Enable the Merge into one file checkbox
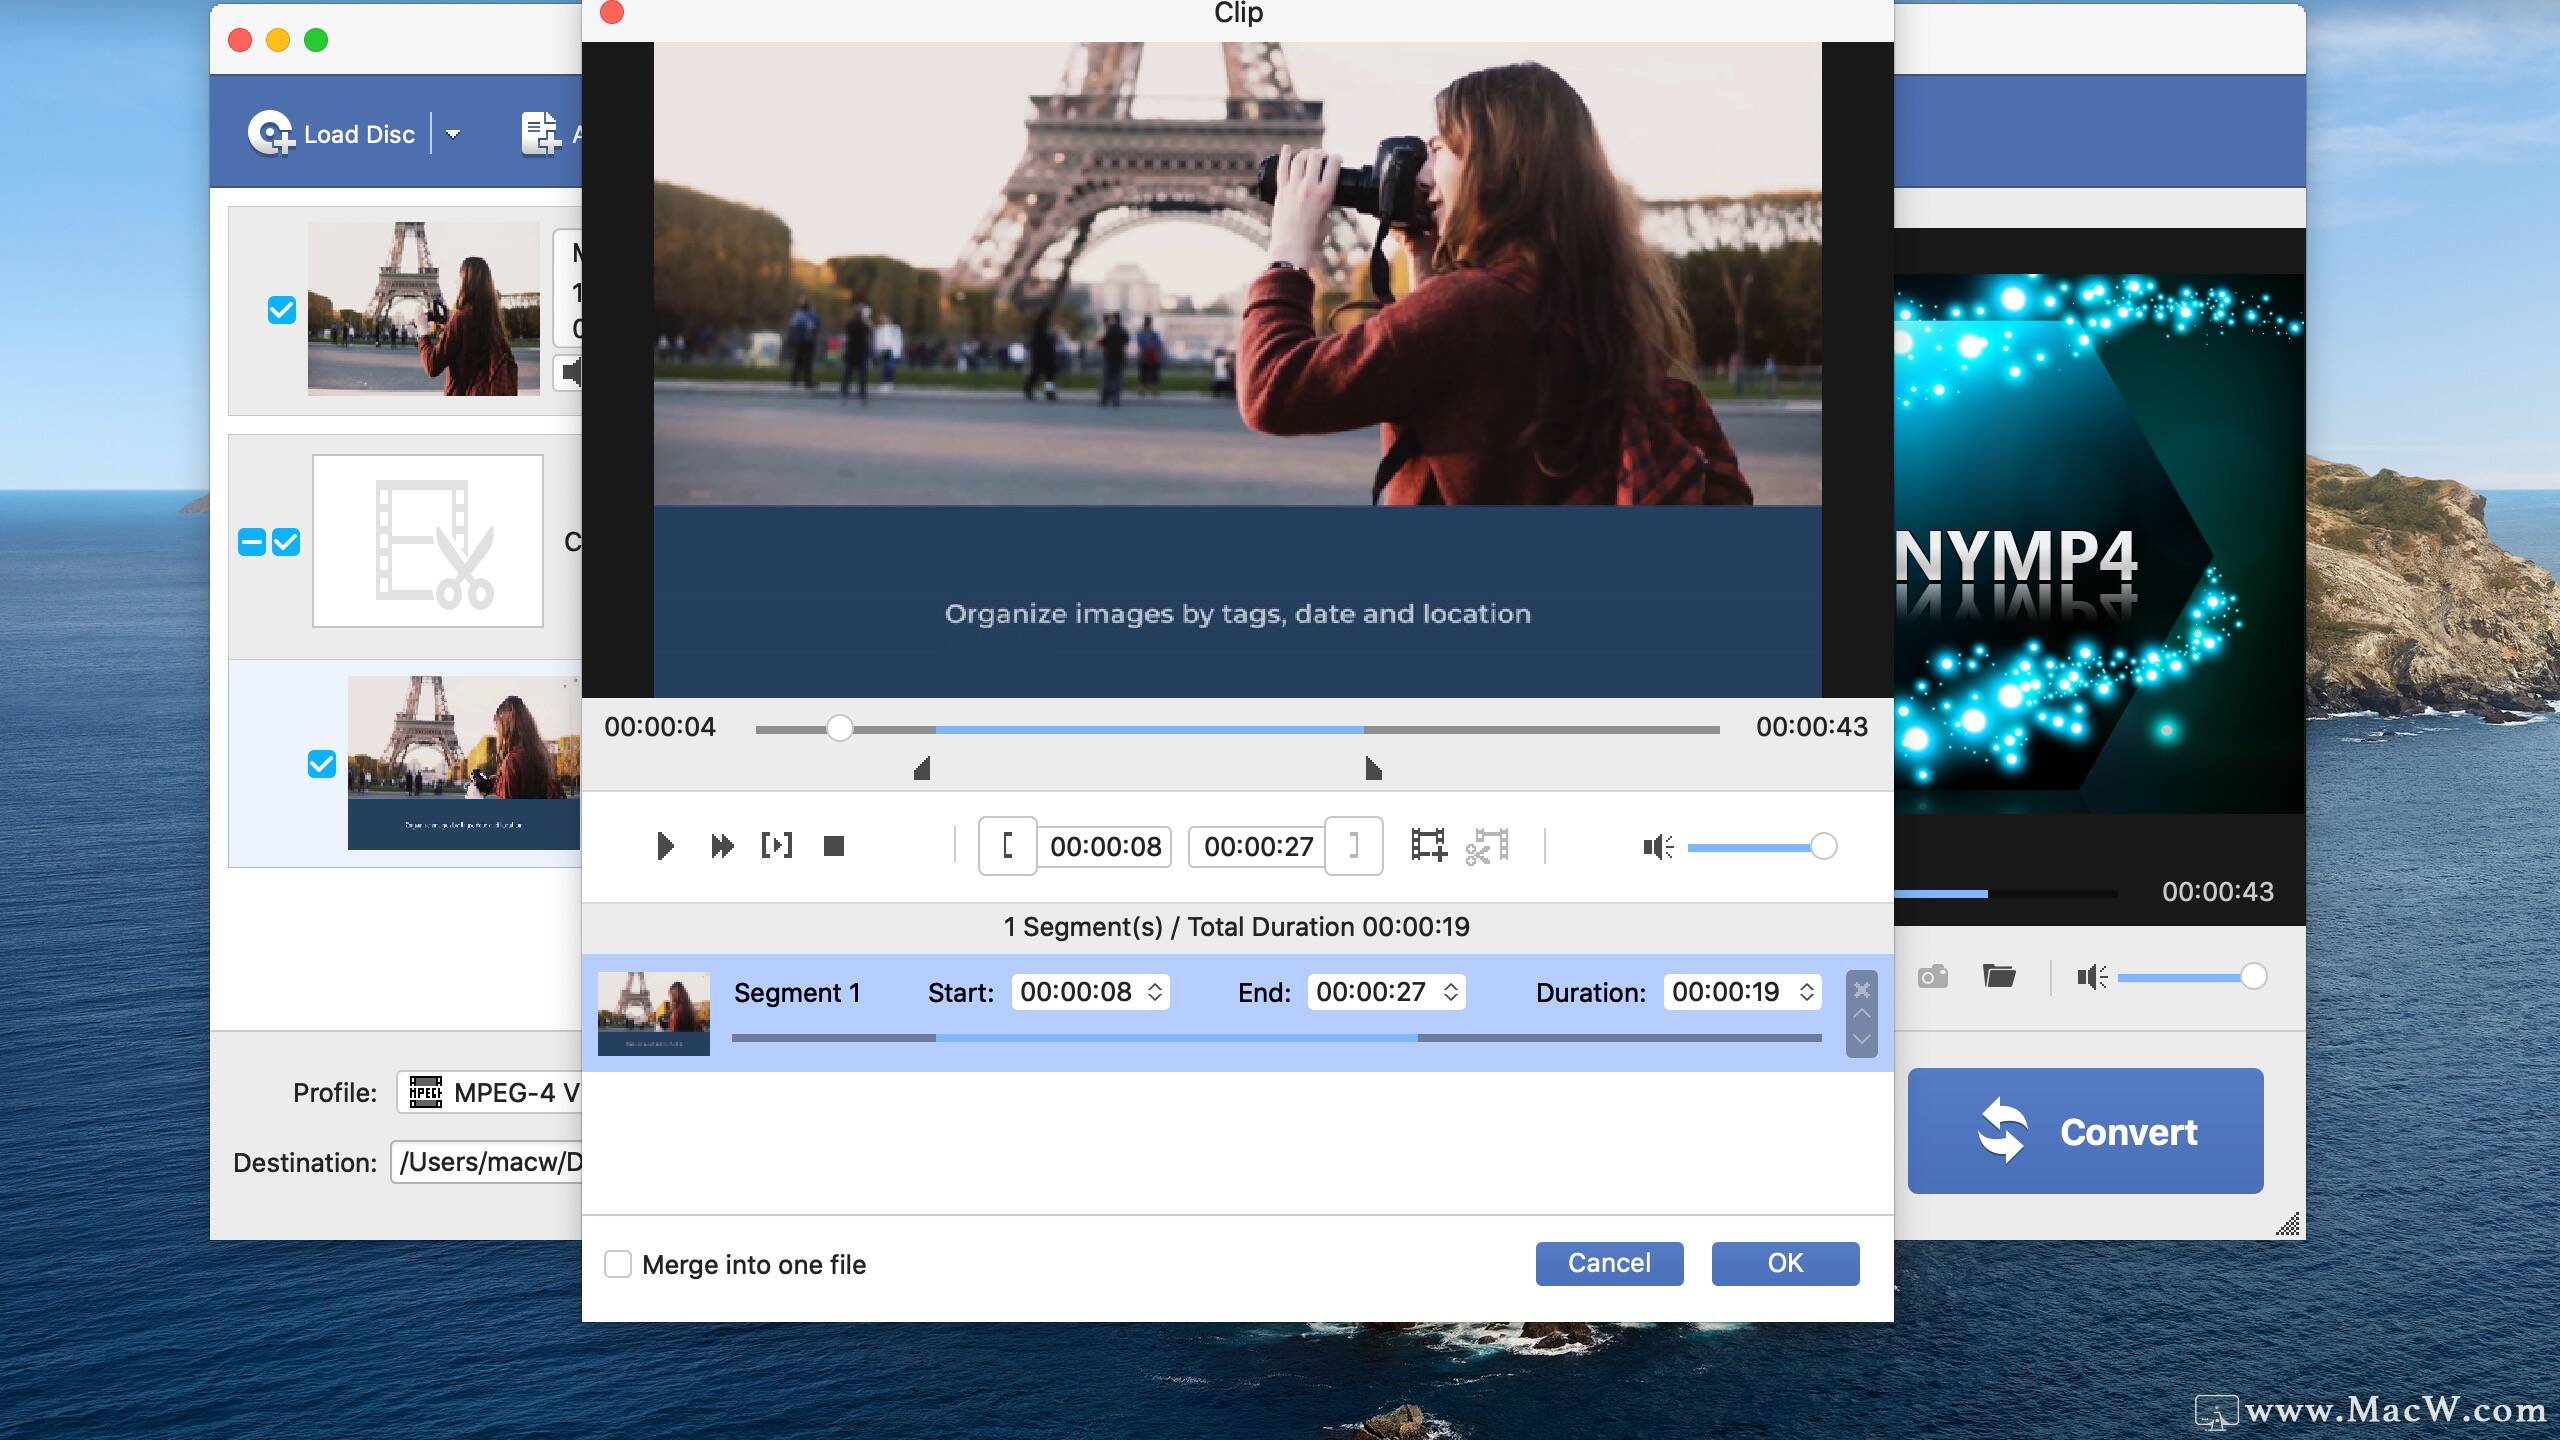Screen dimensions: 2560x1440 (619, 1264)
